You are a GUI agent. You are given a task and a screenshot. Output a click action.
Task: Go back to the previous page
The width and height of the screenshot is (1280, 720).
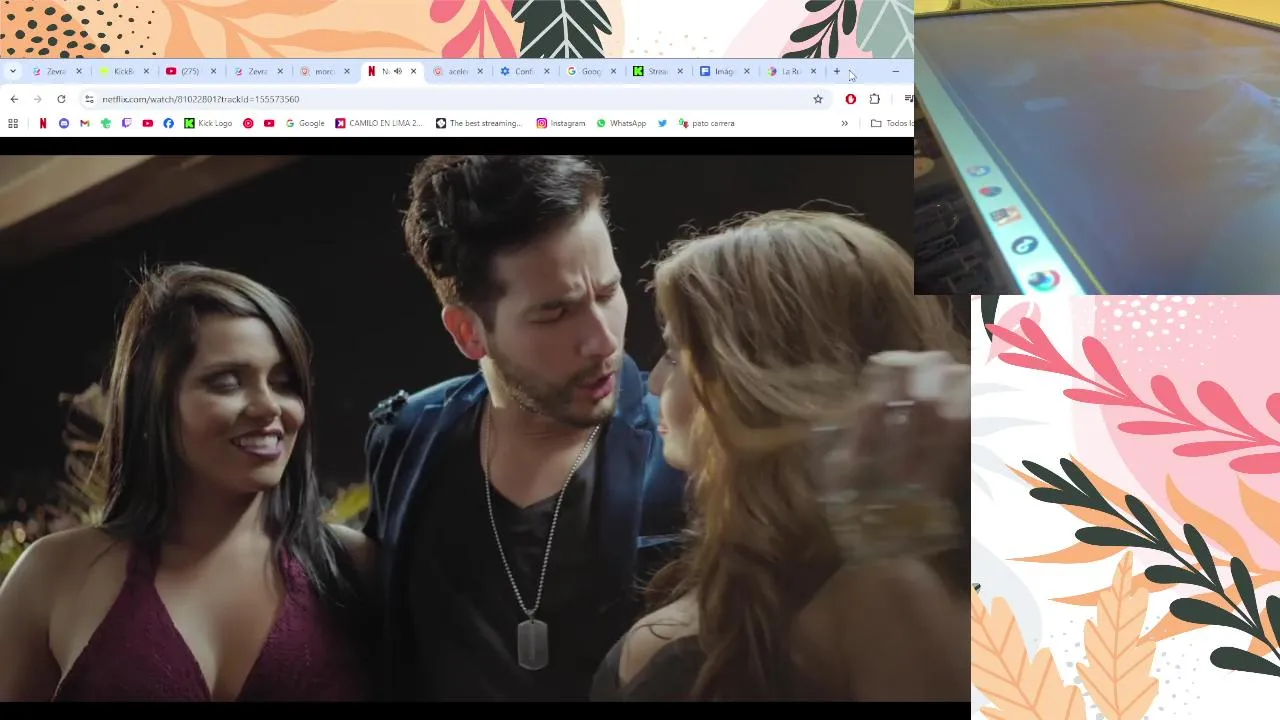[x=14, y=99]
